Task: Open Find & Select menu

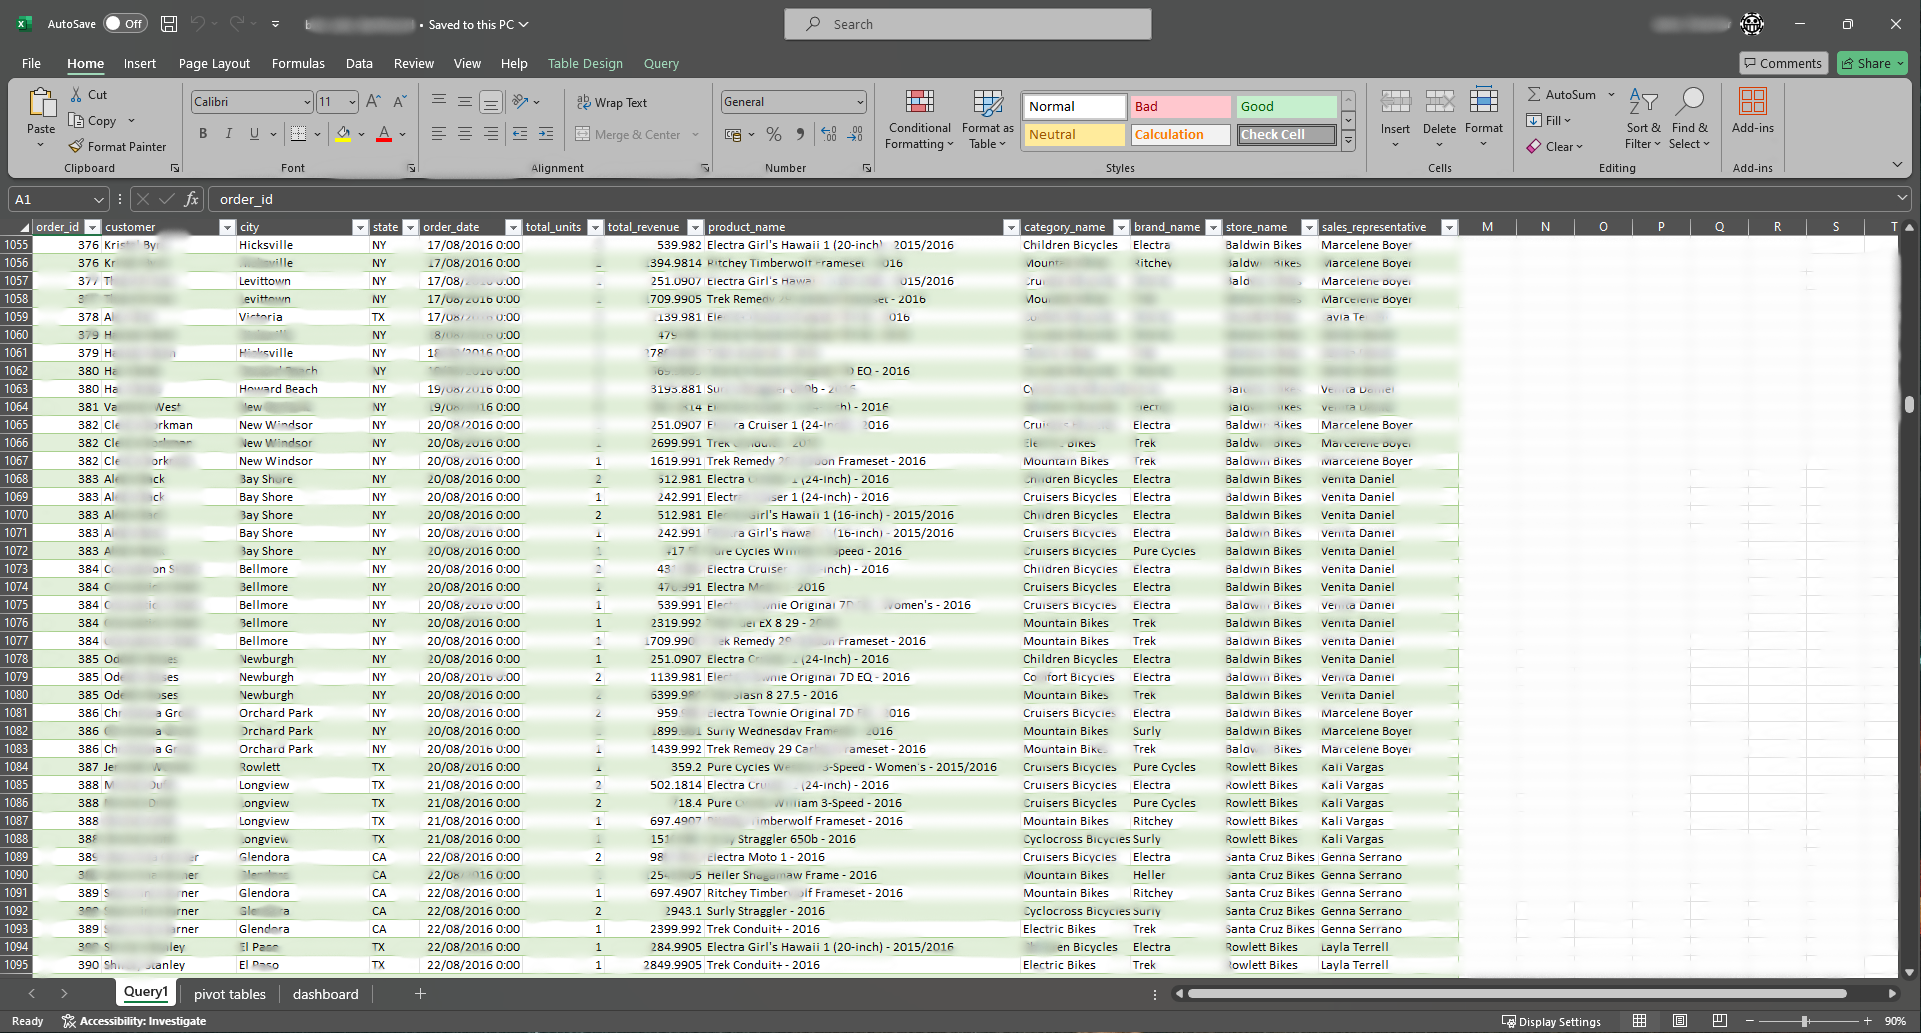Action: coord(1690,119)
